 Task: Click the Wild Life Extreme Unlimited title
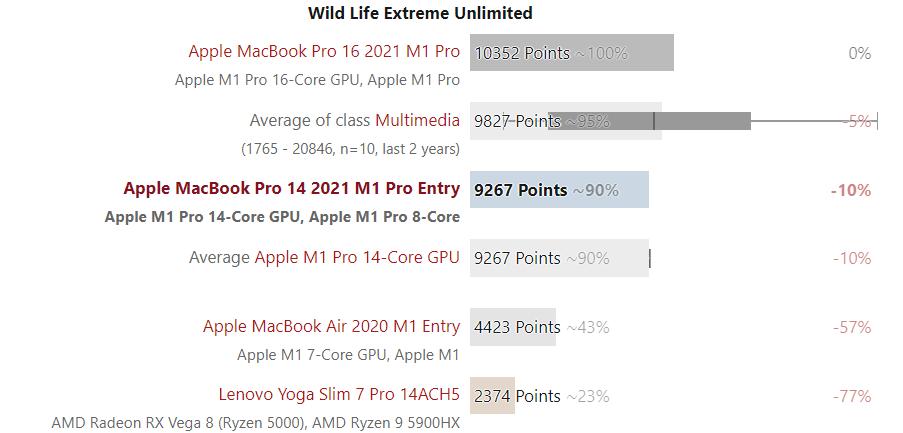click(x=420, y=13)
